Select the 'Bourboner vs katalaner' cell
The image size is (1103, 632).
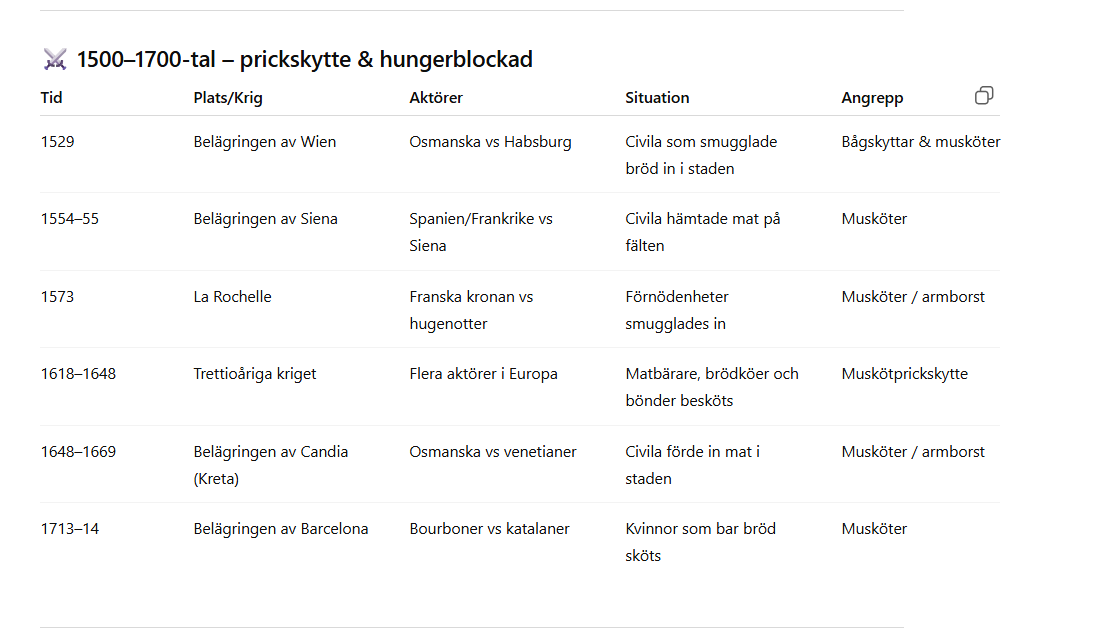(x=490, y=529)
